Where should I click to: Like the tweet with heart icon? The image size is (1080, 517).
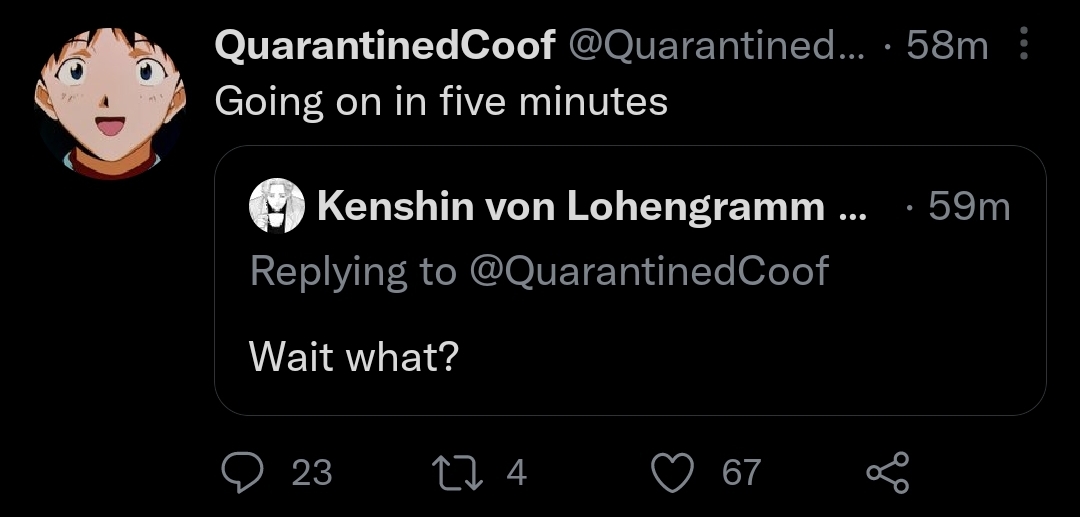[x=672, y=473]
